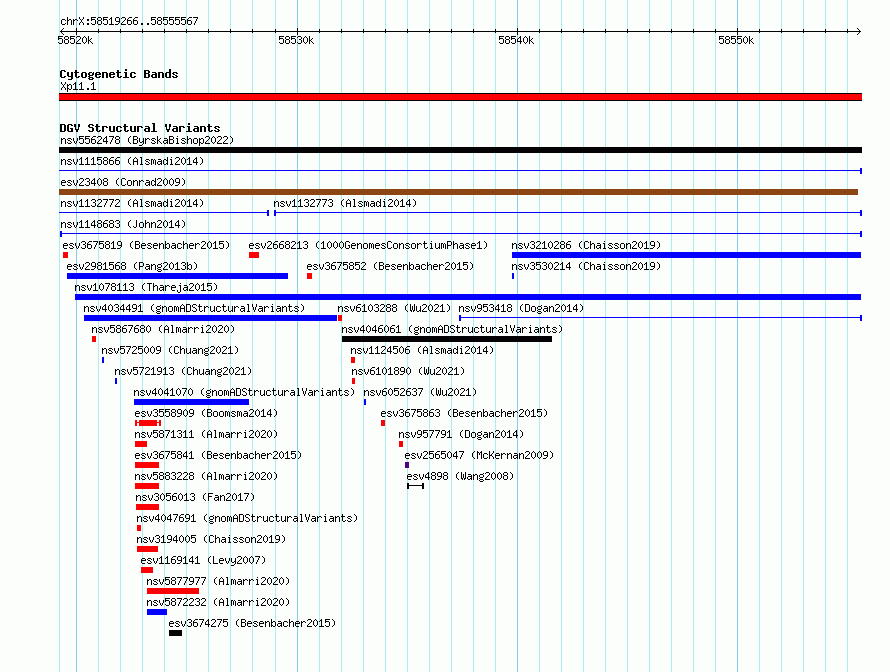
Task: Open nsv1148683 (John2014) variant label
Action: coord(123,224)
